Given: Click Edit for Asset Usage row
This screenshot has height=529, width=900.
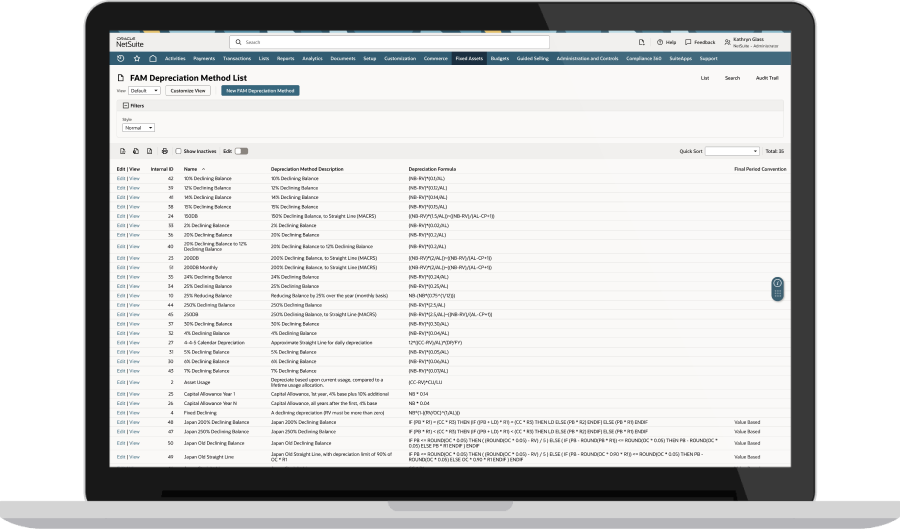Looking at the screenshot, I should (x=121, y=382).
